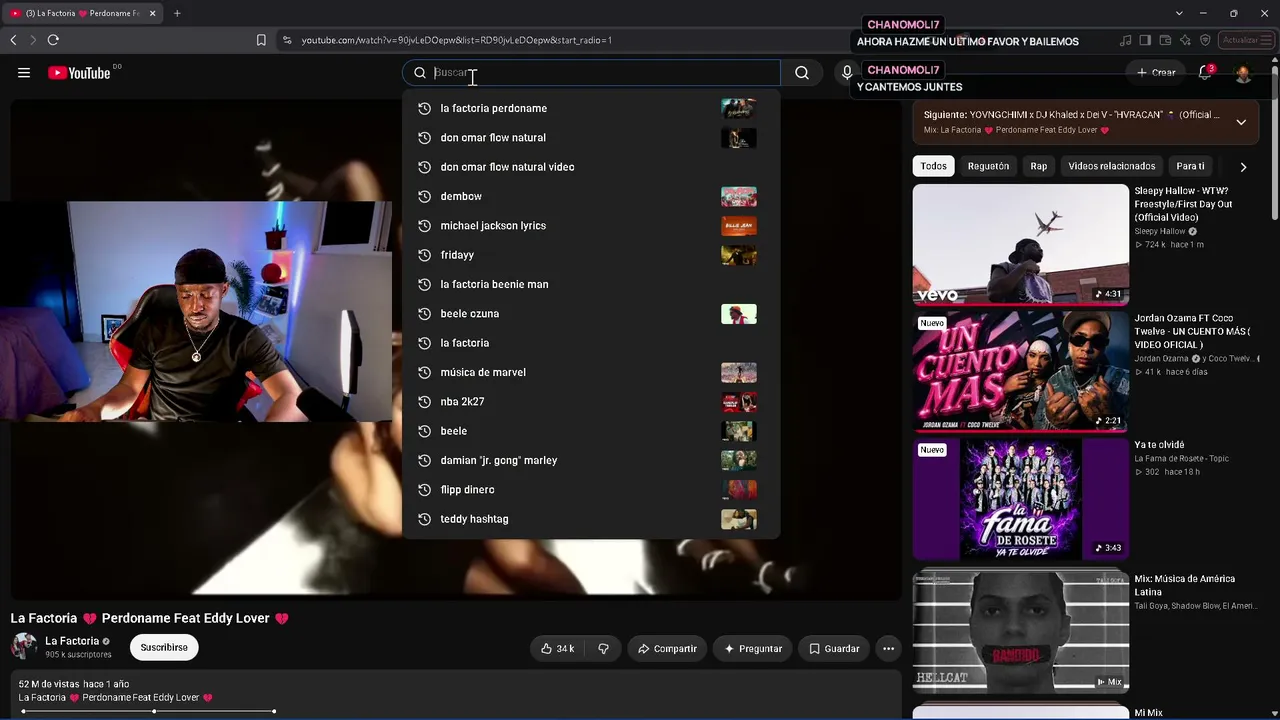Click the Crear button
1280x720 pixels.
[1156, 73]
